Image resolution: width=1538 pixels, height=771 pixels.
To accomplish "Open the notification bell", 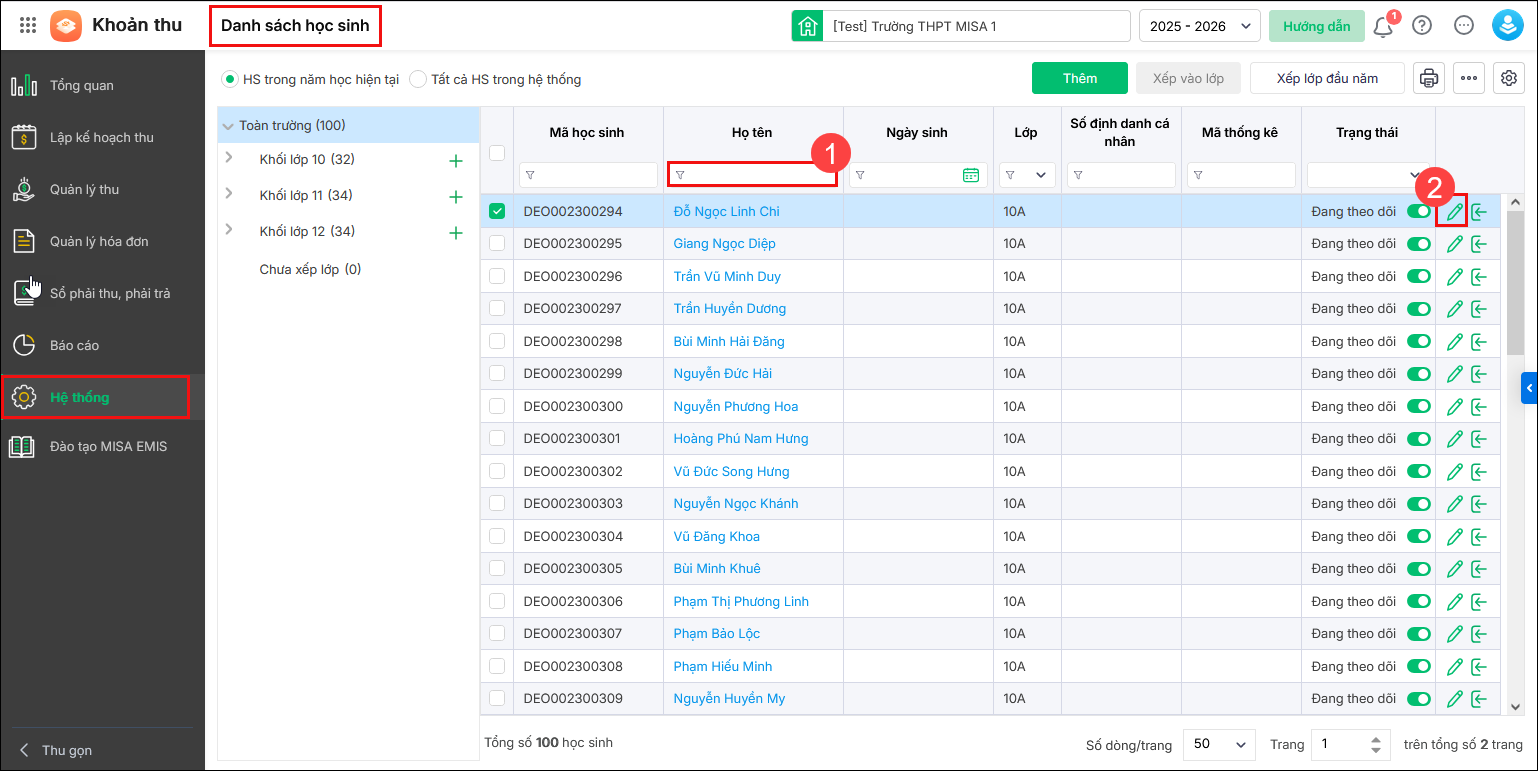I will point(1383,26).
